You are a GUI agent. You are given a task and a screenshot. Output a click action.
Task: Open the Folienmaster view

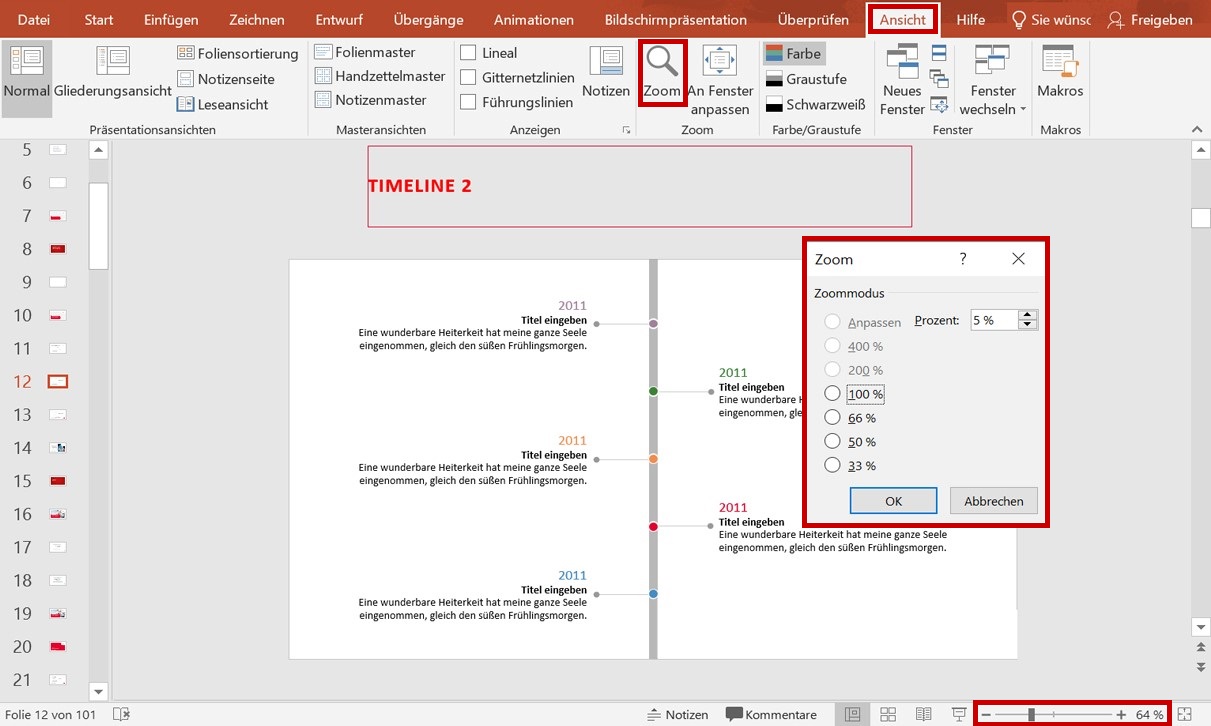(x=365, y=52)
